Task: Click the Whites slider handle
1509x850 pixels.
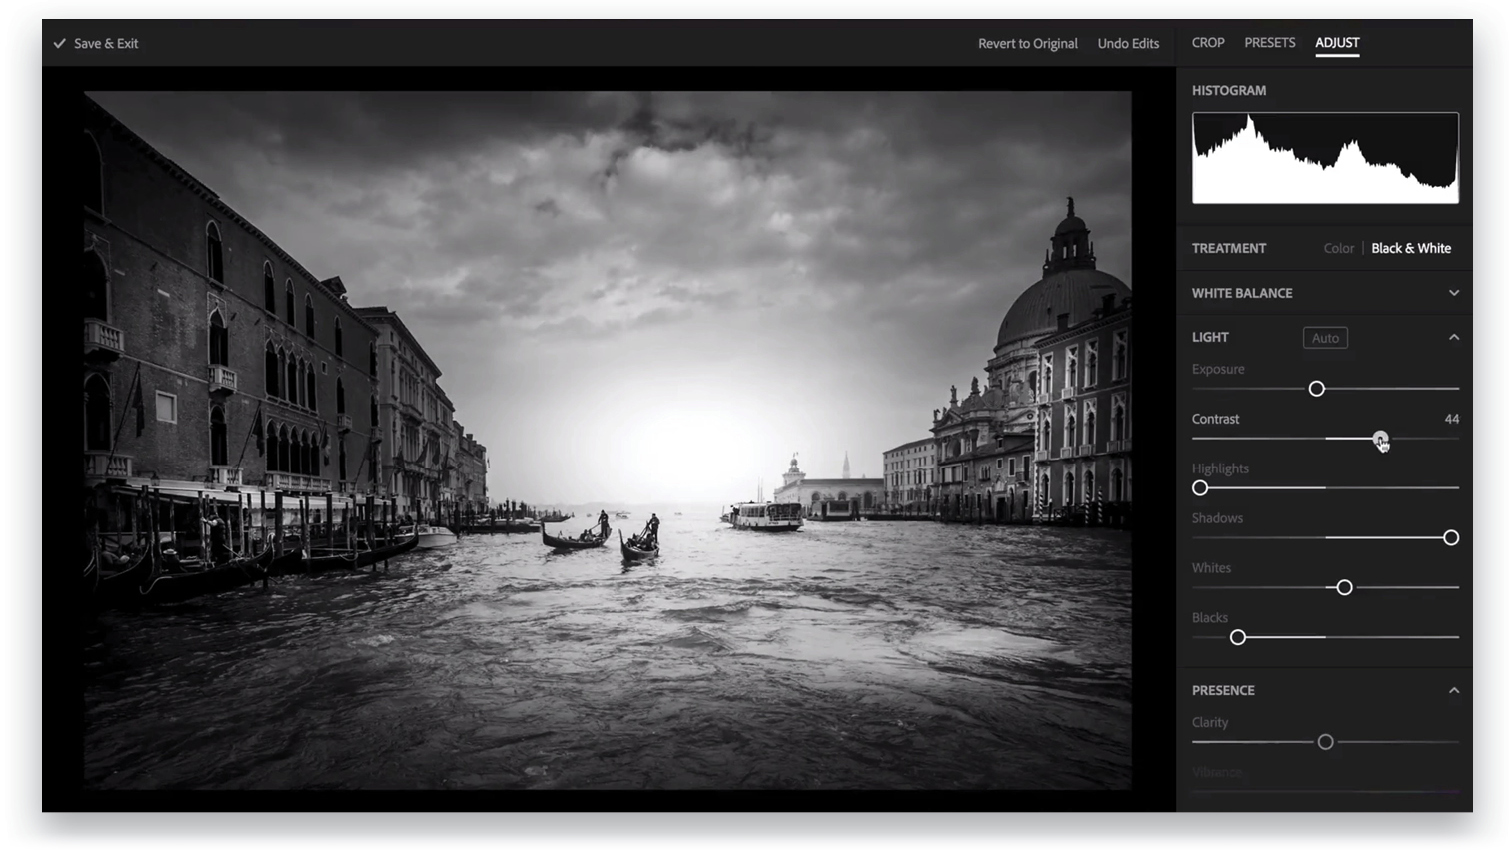Action: click(1344, 587)
